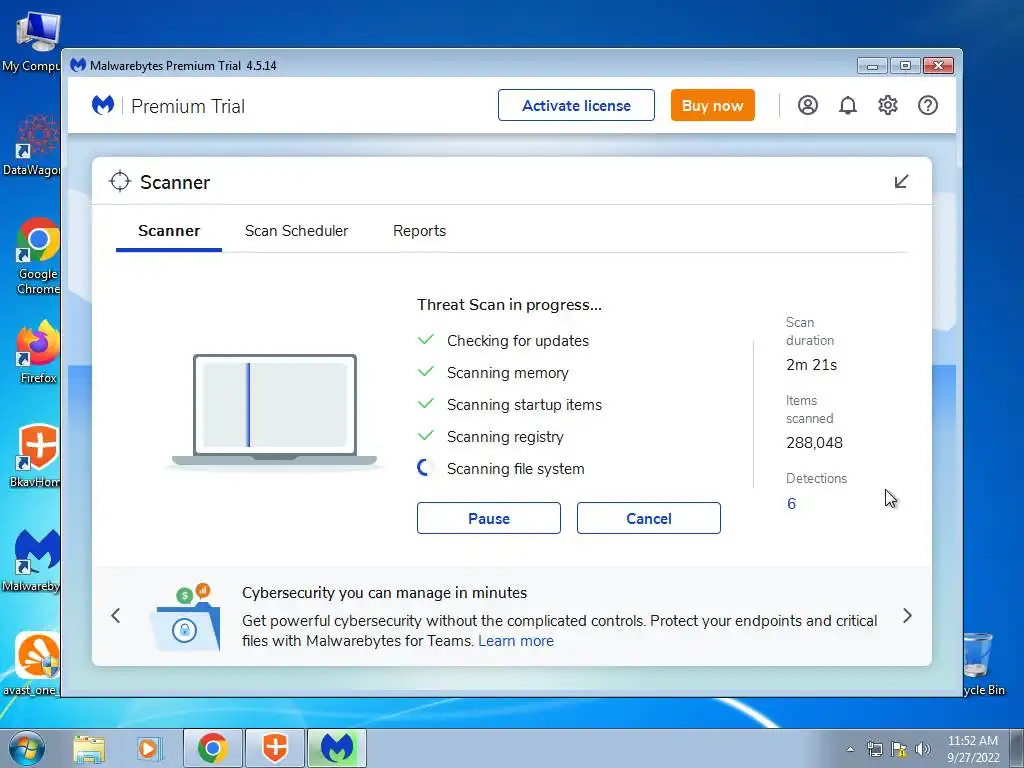
Task: Maximize the Malwarebytes window
Action: pyautogui.click(x=905, y=66)
